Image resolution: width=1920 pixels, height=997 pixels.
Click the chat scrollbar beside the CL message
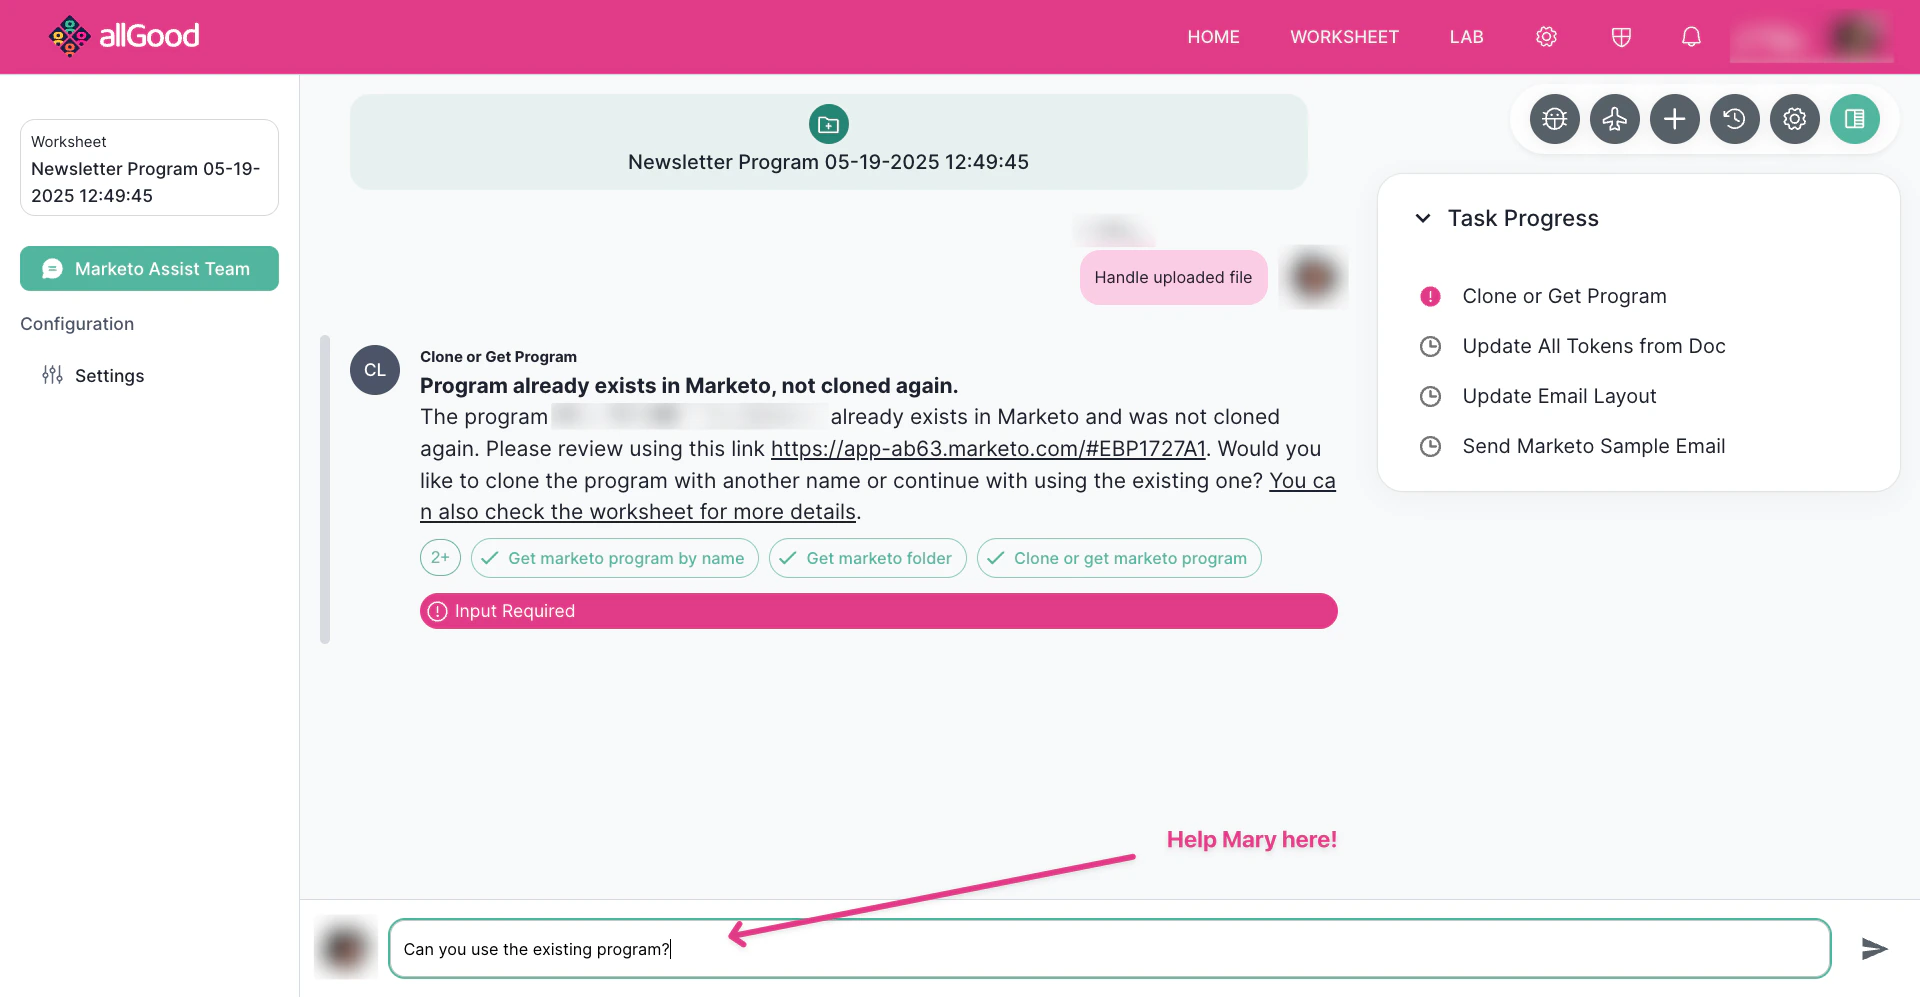[x=324, y=489]
